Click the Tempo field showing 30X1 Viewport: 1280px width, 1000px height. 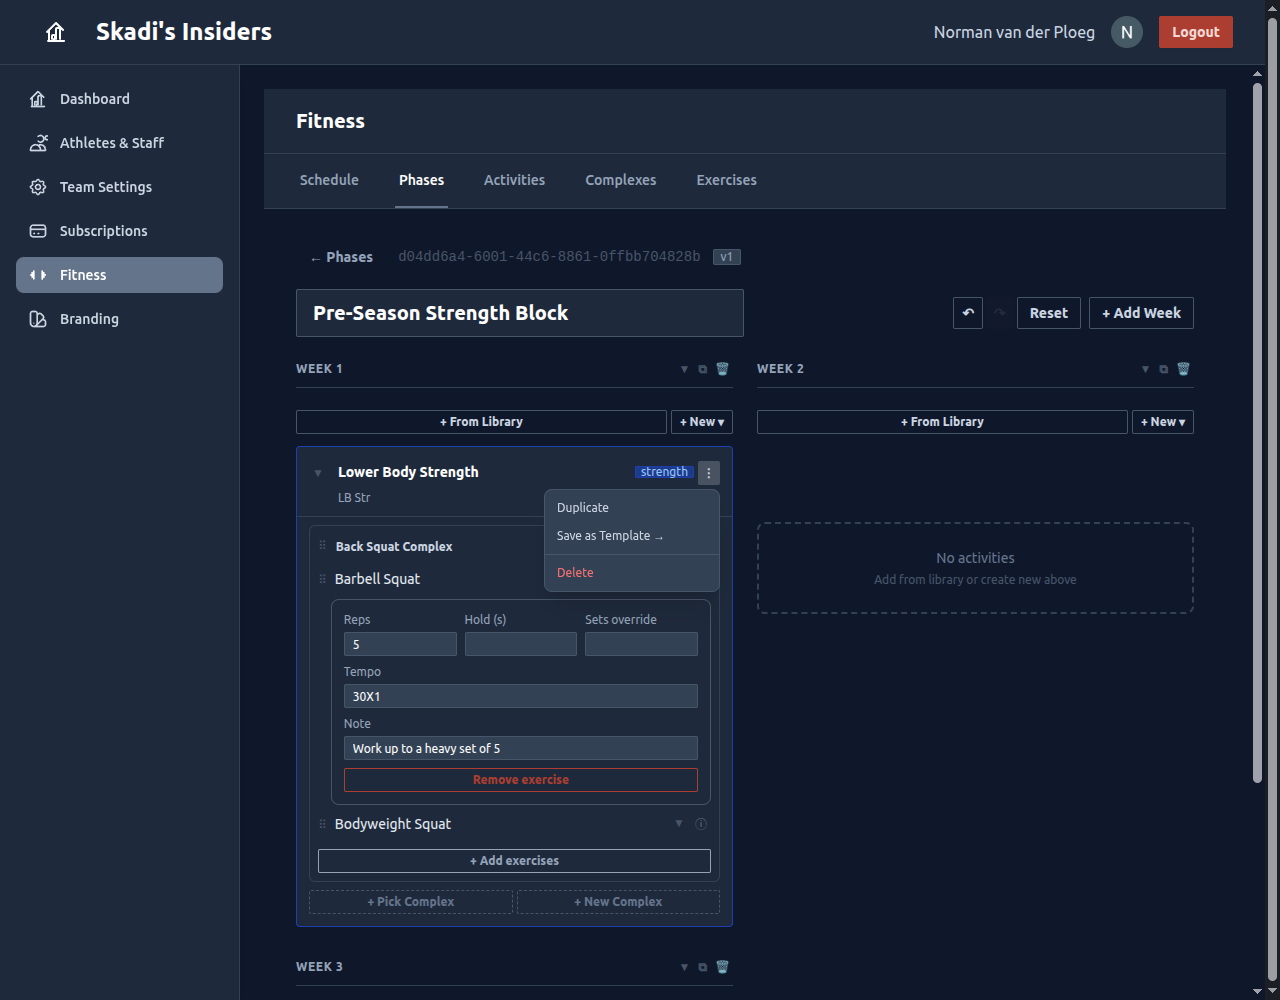(x=521, y=696)
